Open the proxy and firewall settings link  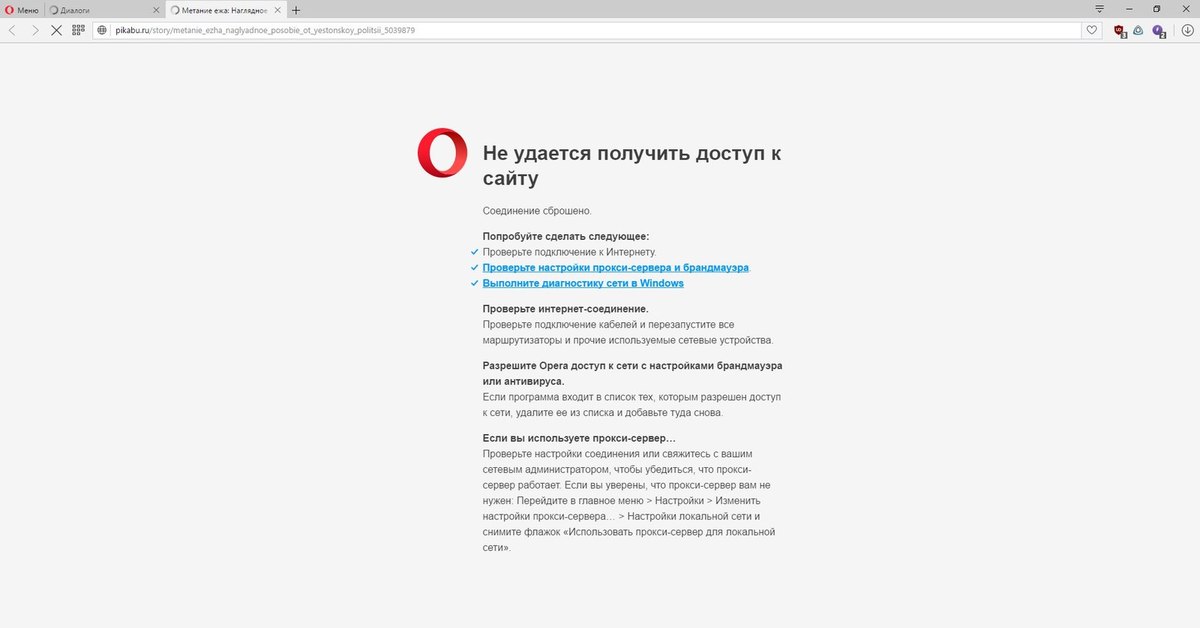[x=616, y=268]
